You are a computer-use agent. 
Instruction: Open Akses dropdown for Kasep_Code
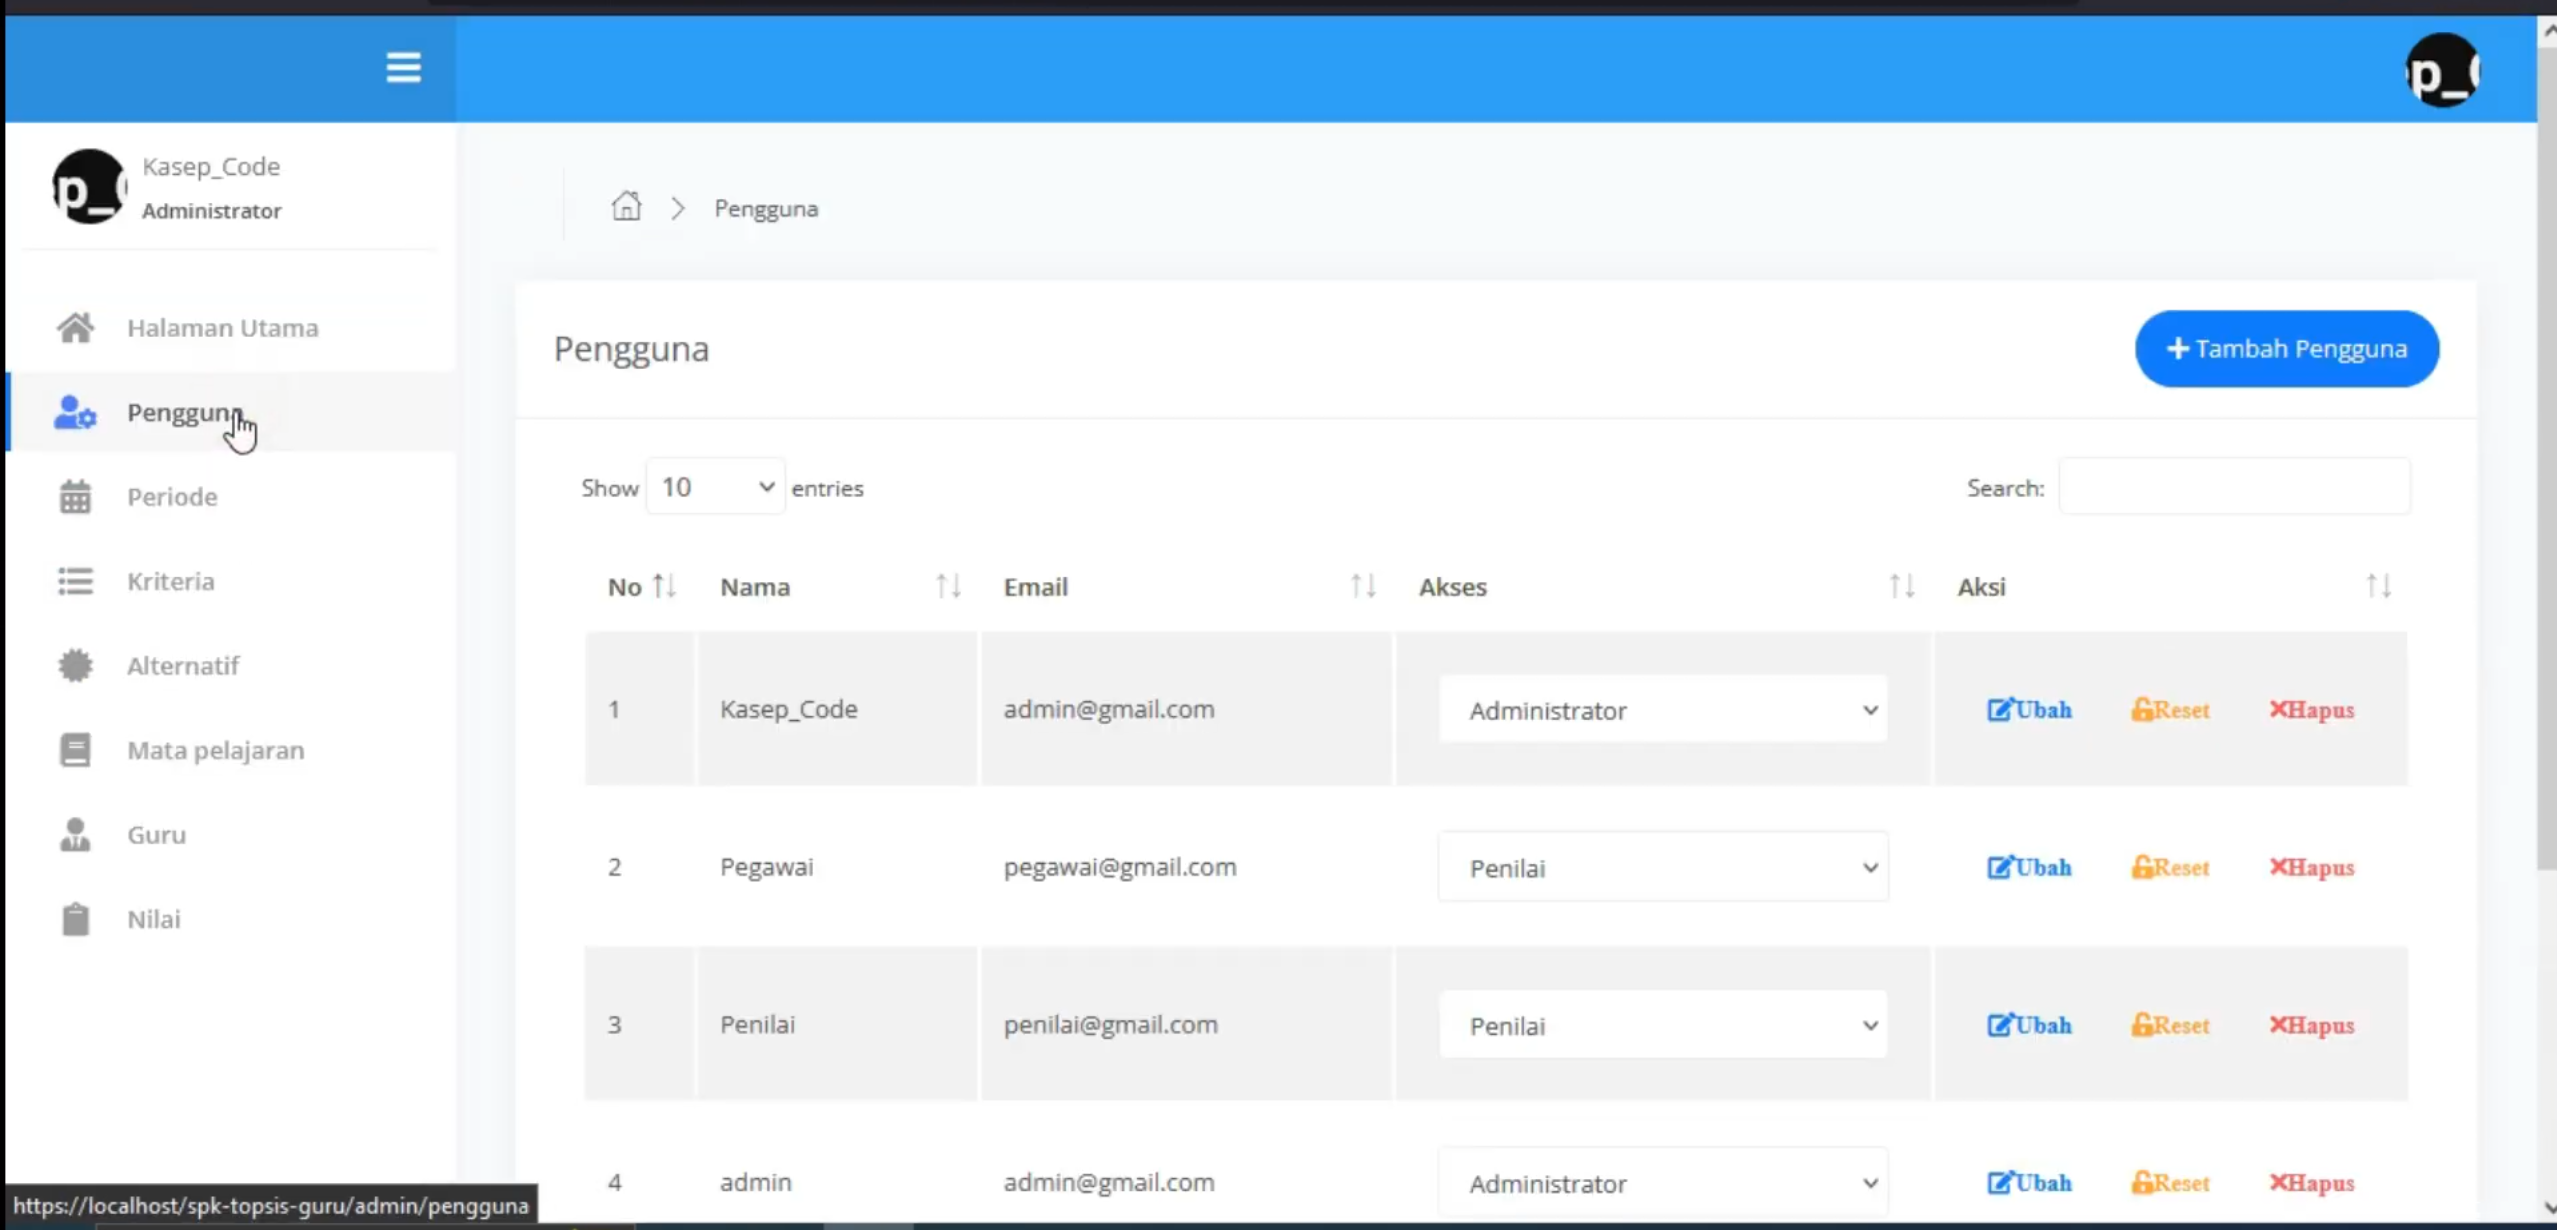click(1663, 710)
